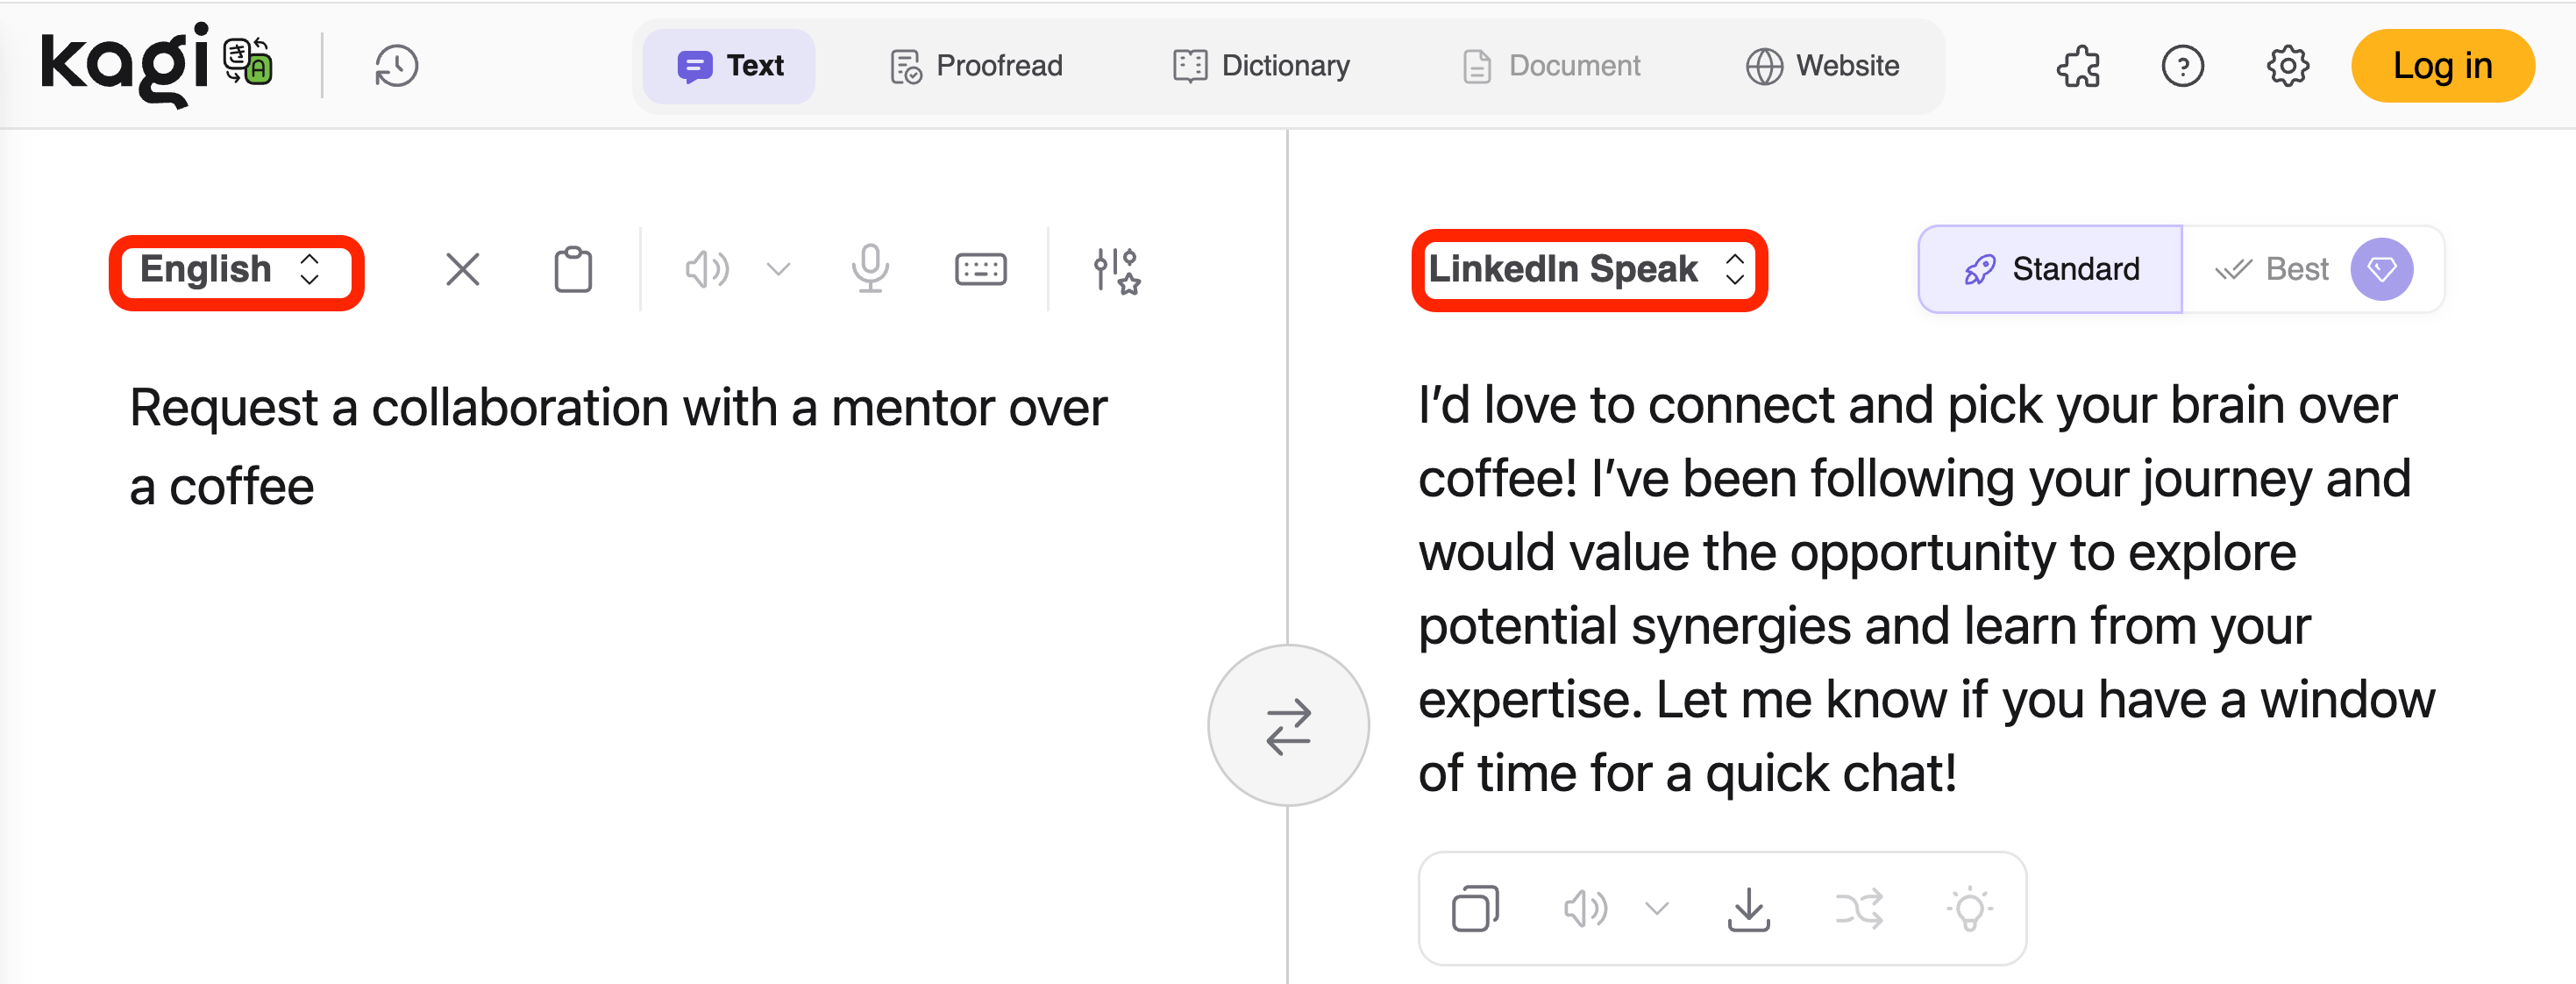Viewport: 2576px width, 984px height.
Task: Download the translation output
Action: (1748, 908)
